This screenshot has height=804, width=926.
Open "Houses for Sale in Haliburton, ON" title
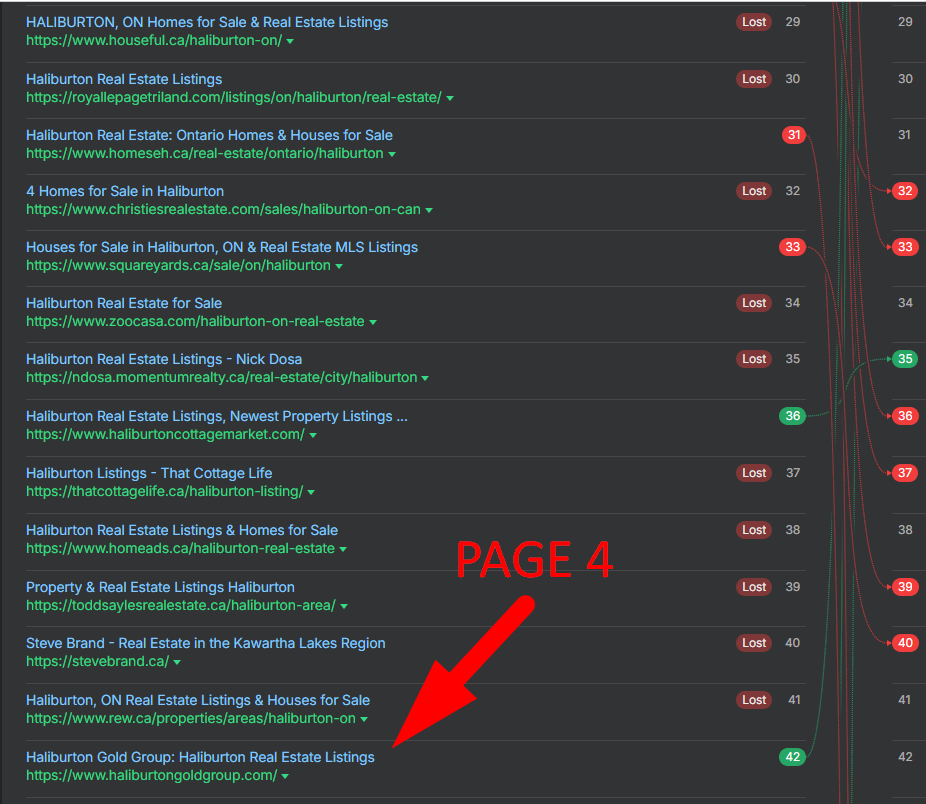[222, 248]
